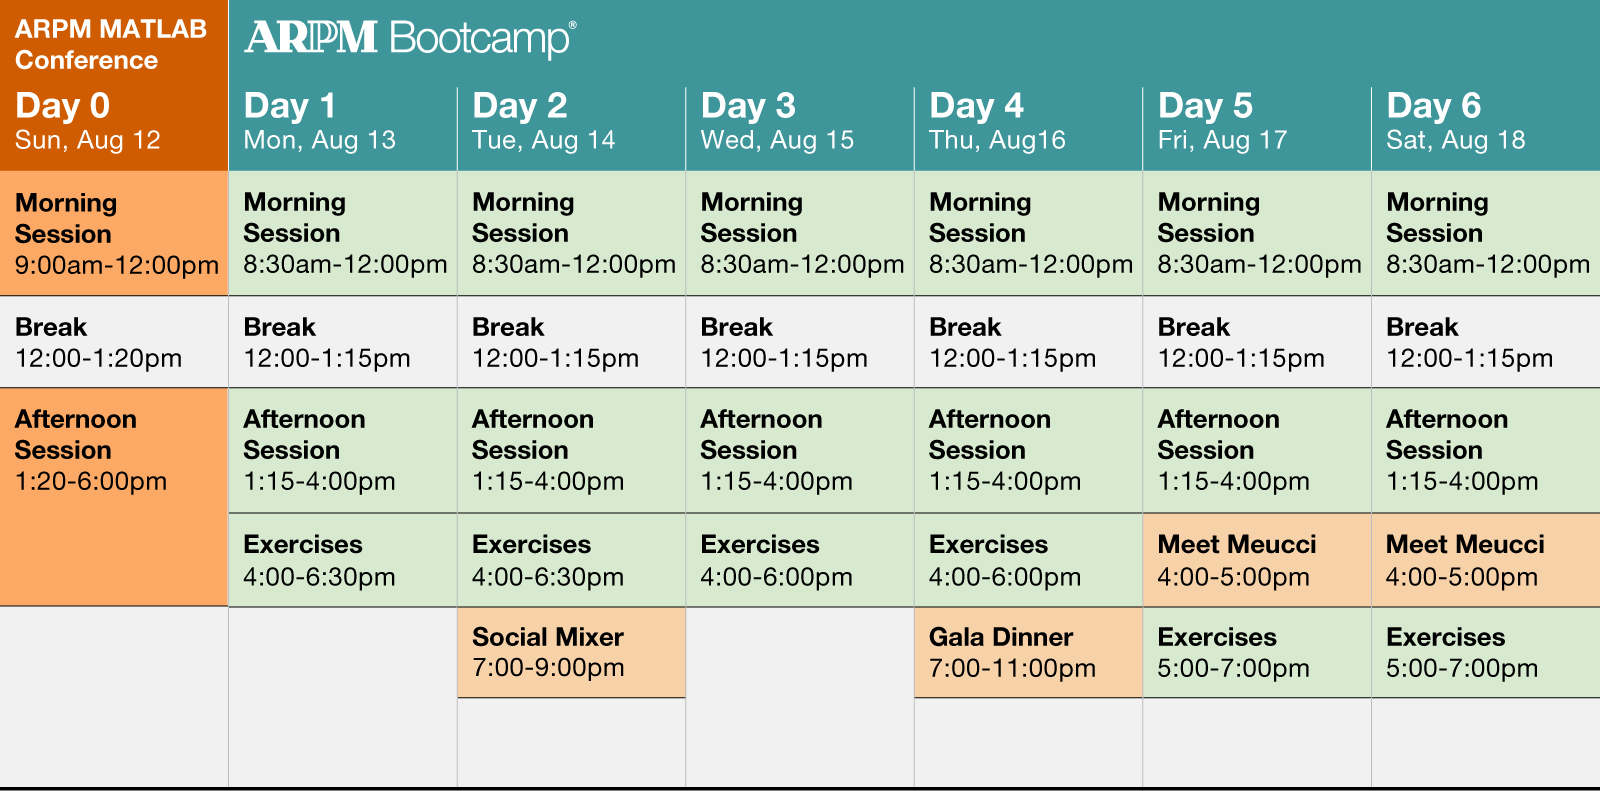Click Day 6 Break 12:00-1:15pm cell
Screen dimensions: 1600x791
[1486, 342]
